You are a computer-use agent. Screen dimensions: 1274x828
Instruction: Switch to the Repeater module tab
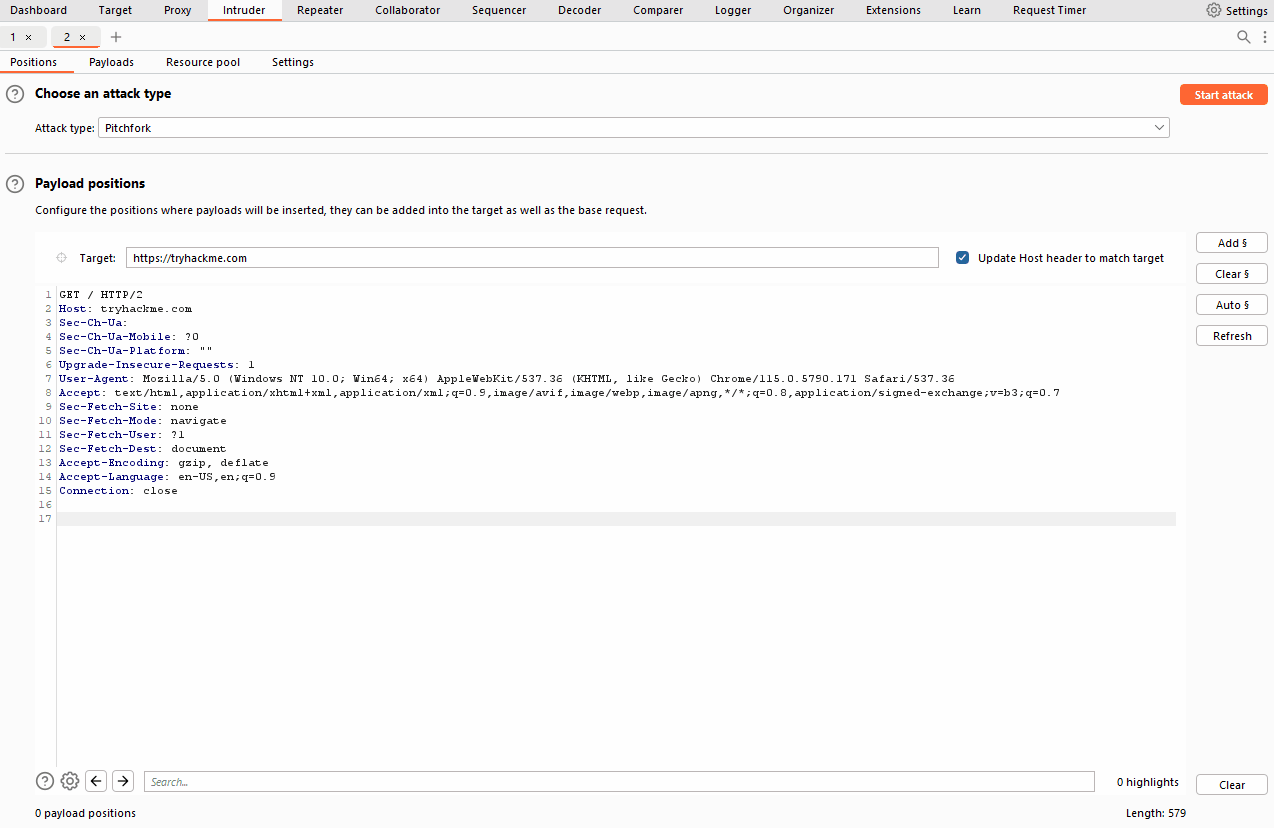coord(319,10)
